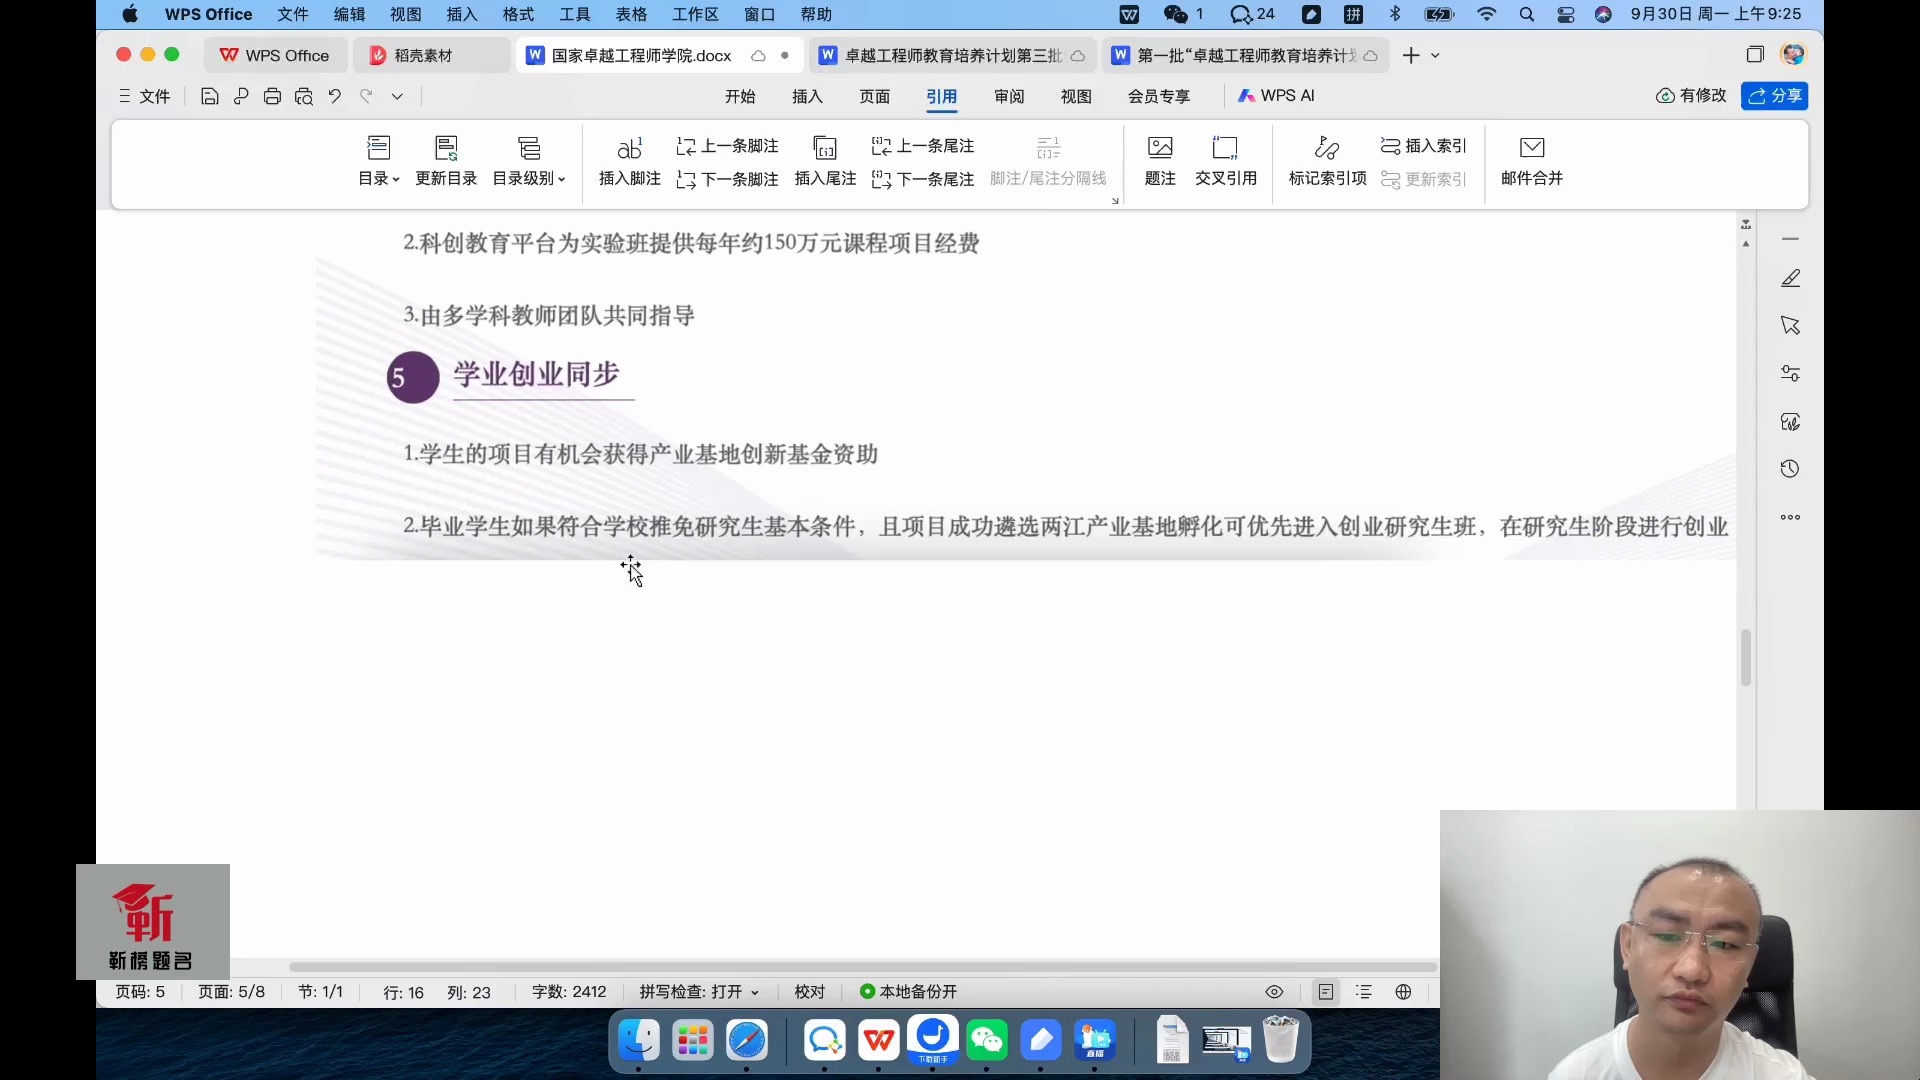Image resolution: width=1920 pixels, height=1080 pixels.
Task: Switch to the 插入 ribbon tab
Action: [807, 96]
